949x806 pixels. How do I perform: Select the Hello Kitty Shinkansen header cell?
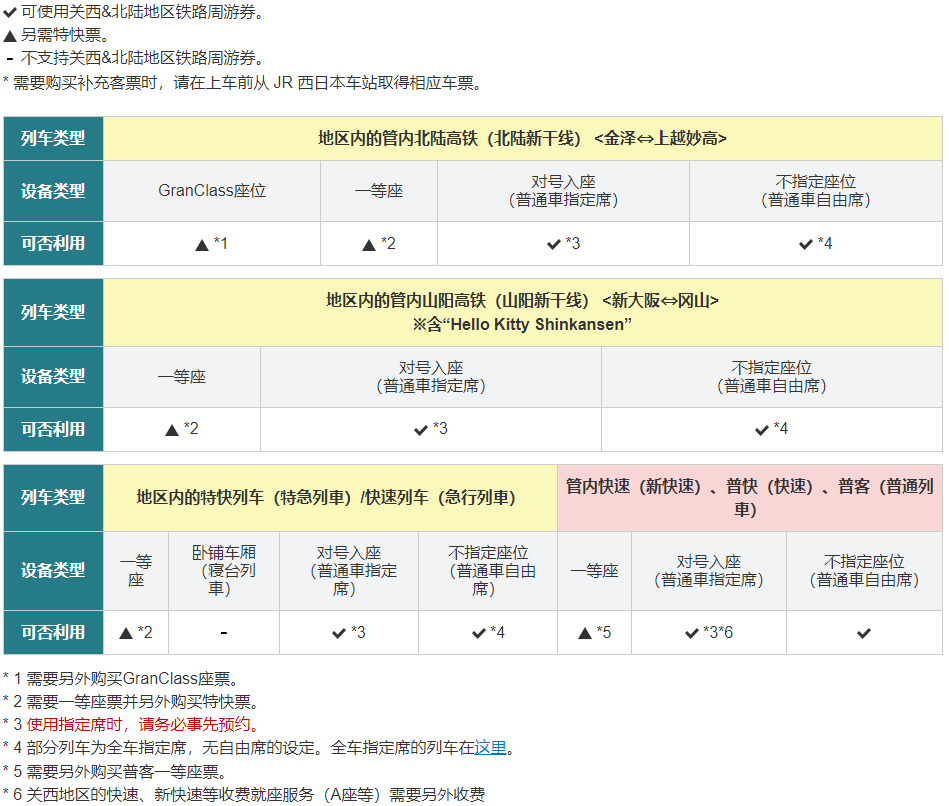click(522, 312)
